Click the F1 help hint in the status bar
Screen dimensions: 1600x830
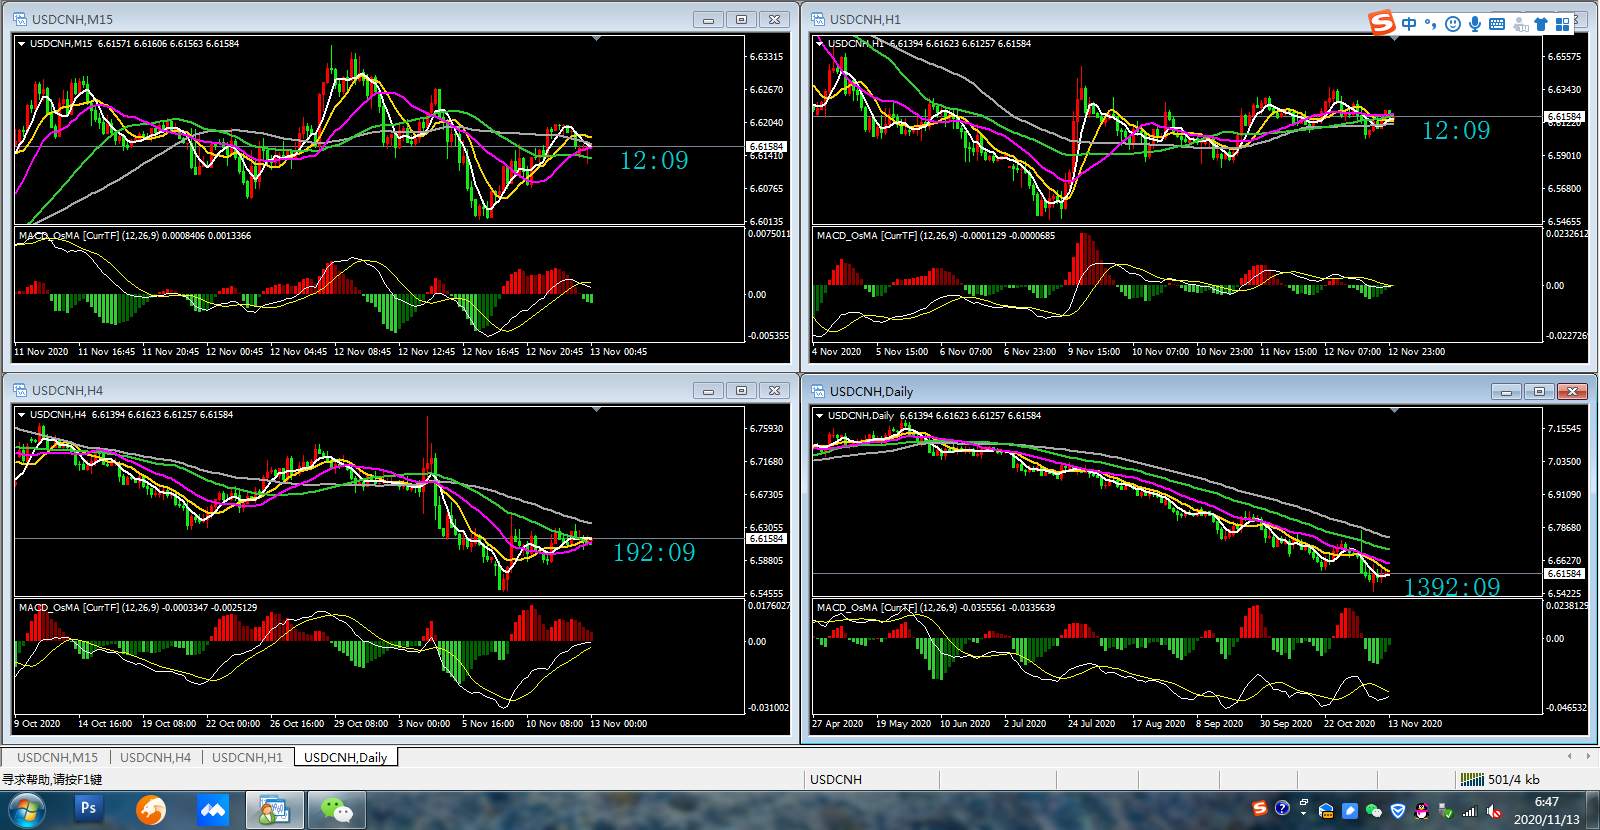click(x=52, y=779)
